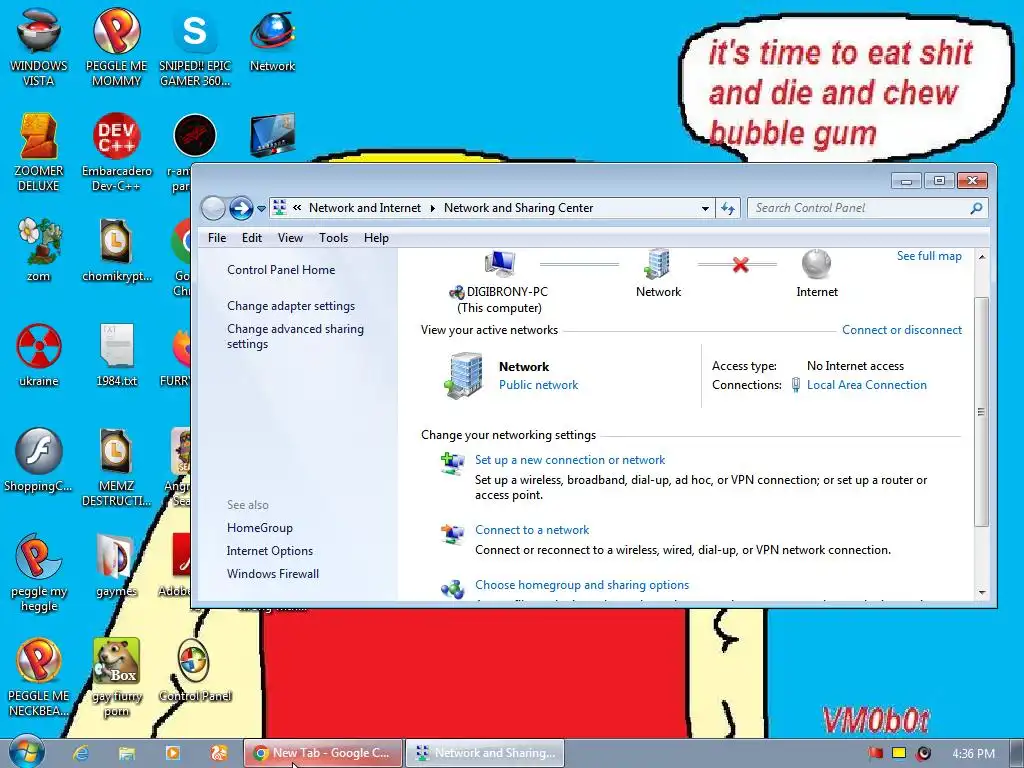The width and height of the screenshot is (1024, 768).
Task: Expand the Network and Internet breadcrumb arrow
Action: (432, 208)
